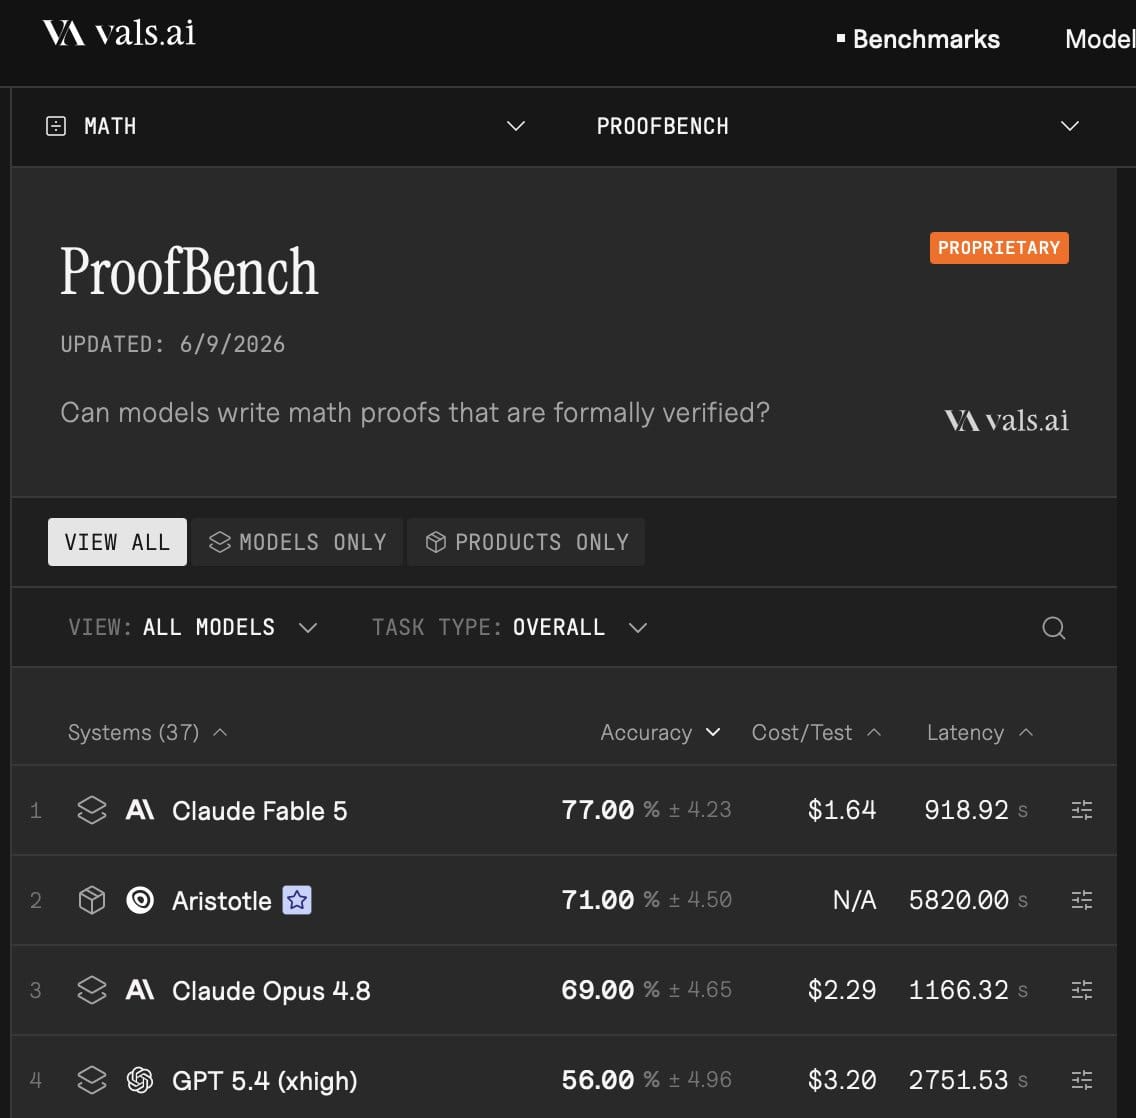Expand the MATH category dropdown
The image size is (1136, 1118).
(x=285, y=126)
